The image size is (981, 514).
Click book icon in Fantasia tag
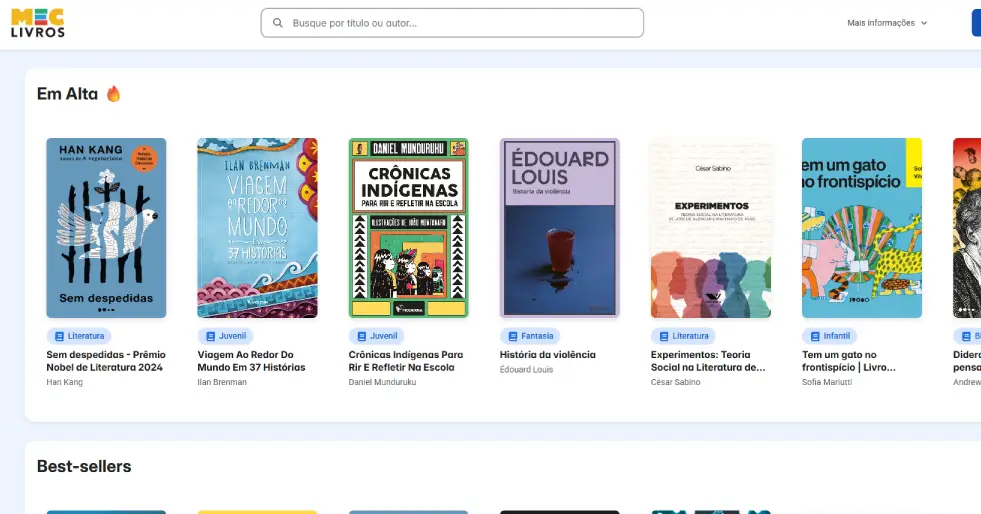click(513, 336)
